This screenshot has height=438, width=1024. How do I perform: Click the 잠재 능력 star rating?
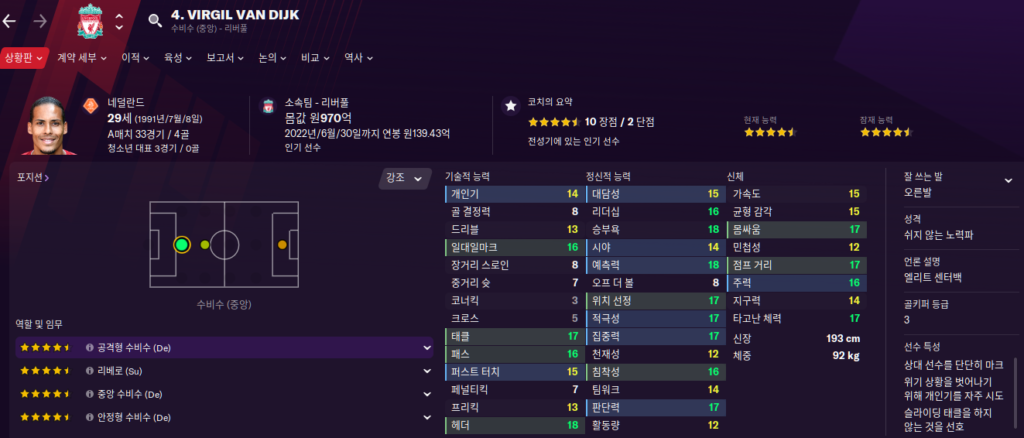coord(886,133)
